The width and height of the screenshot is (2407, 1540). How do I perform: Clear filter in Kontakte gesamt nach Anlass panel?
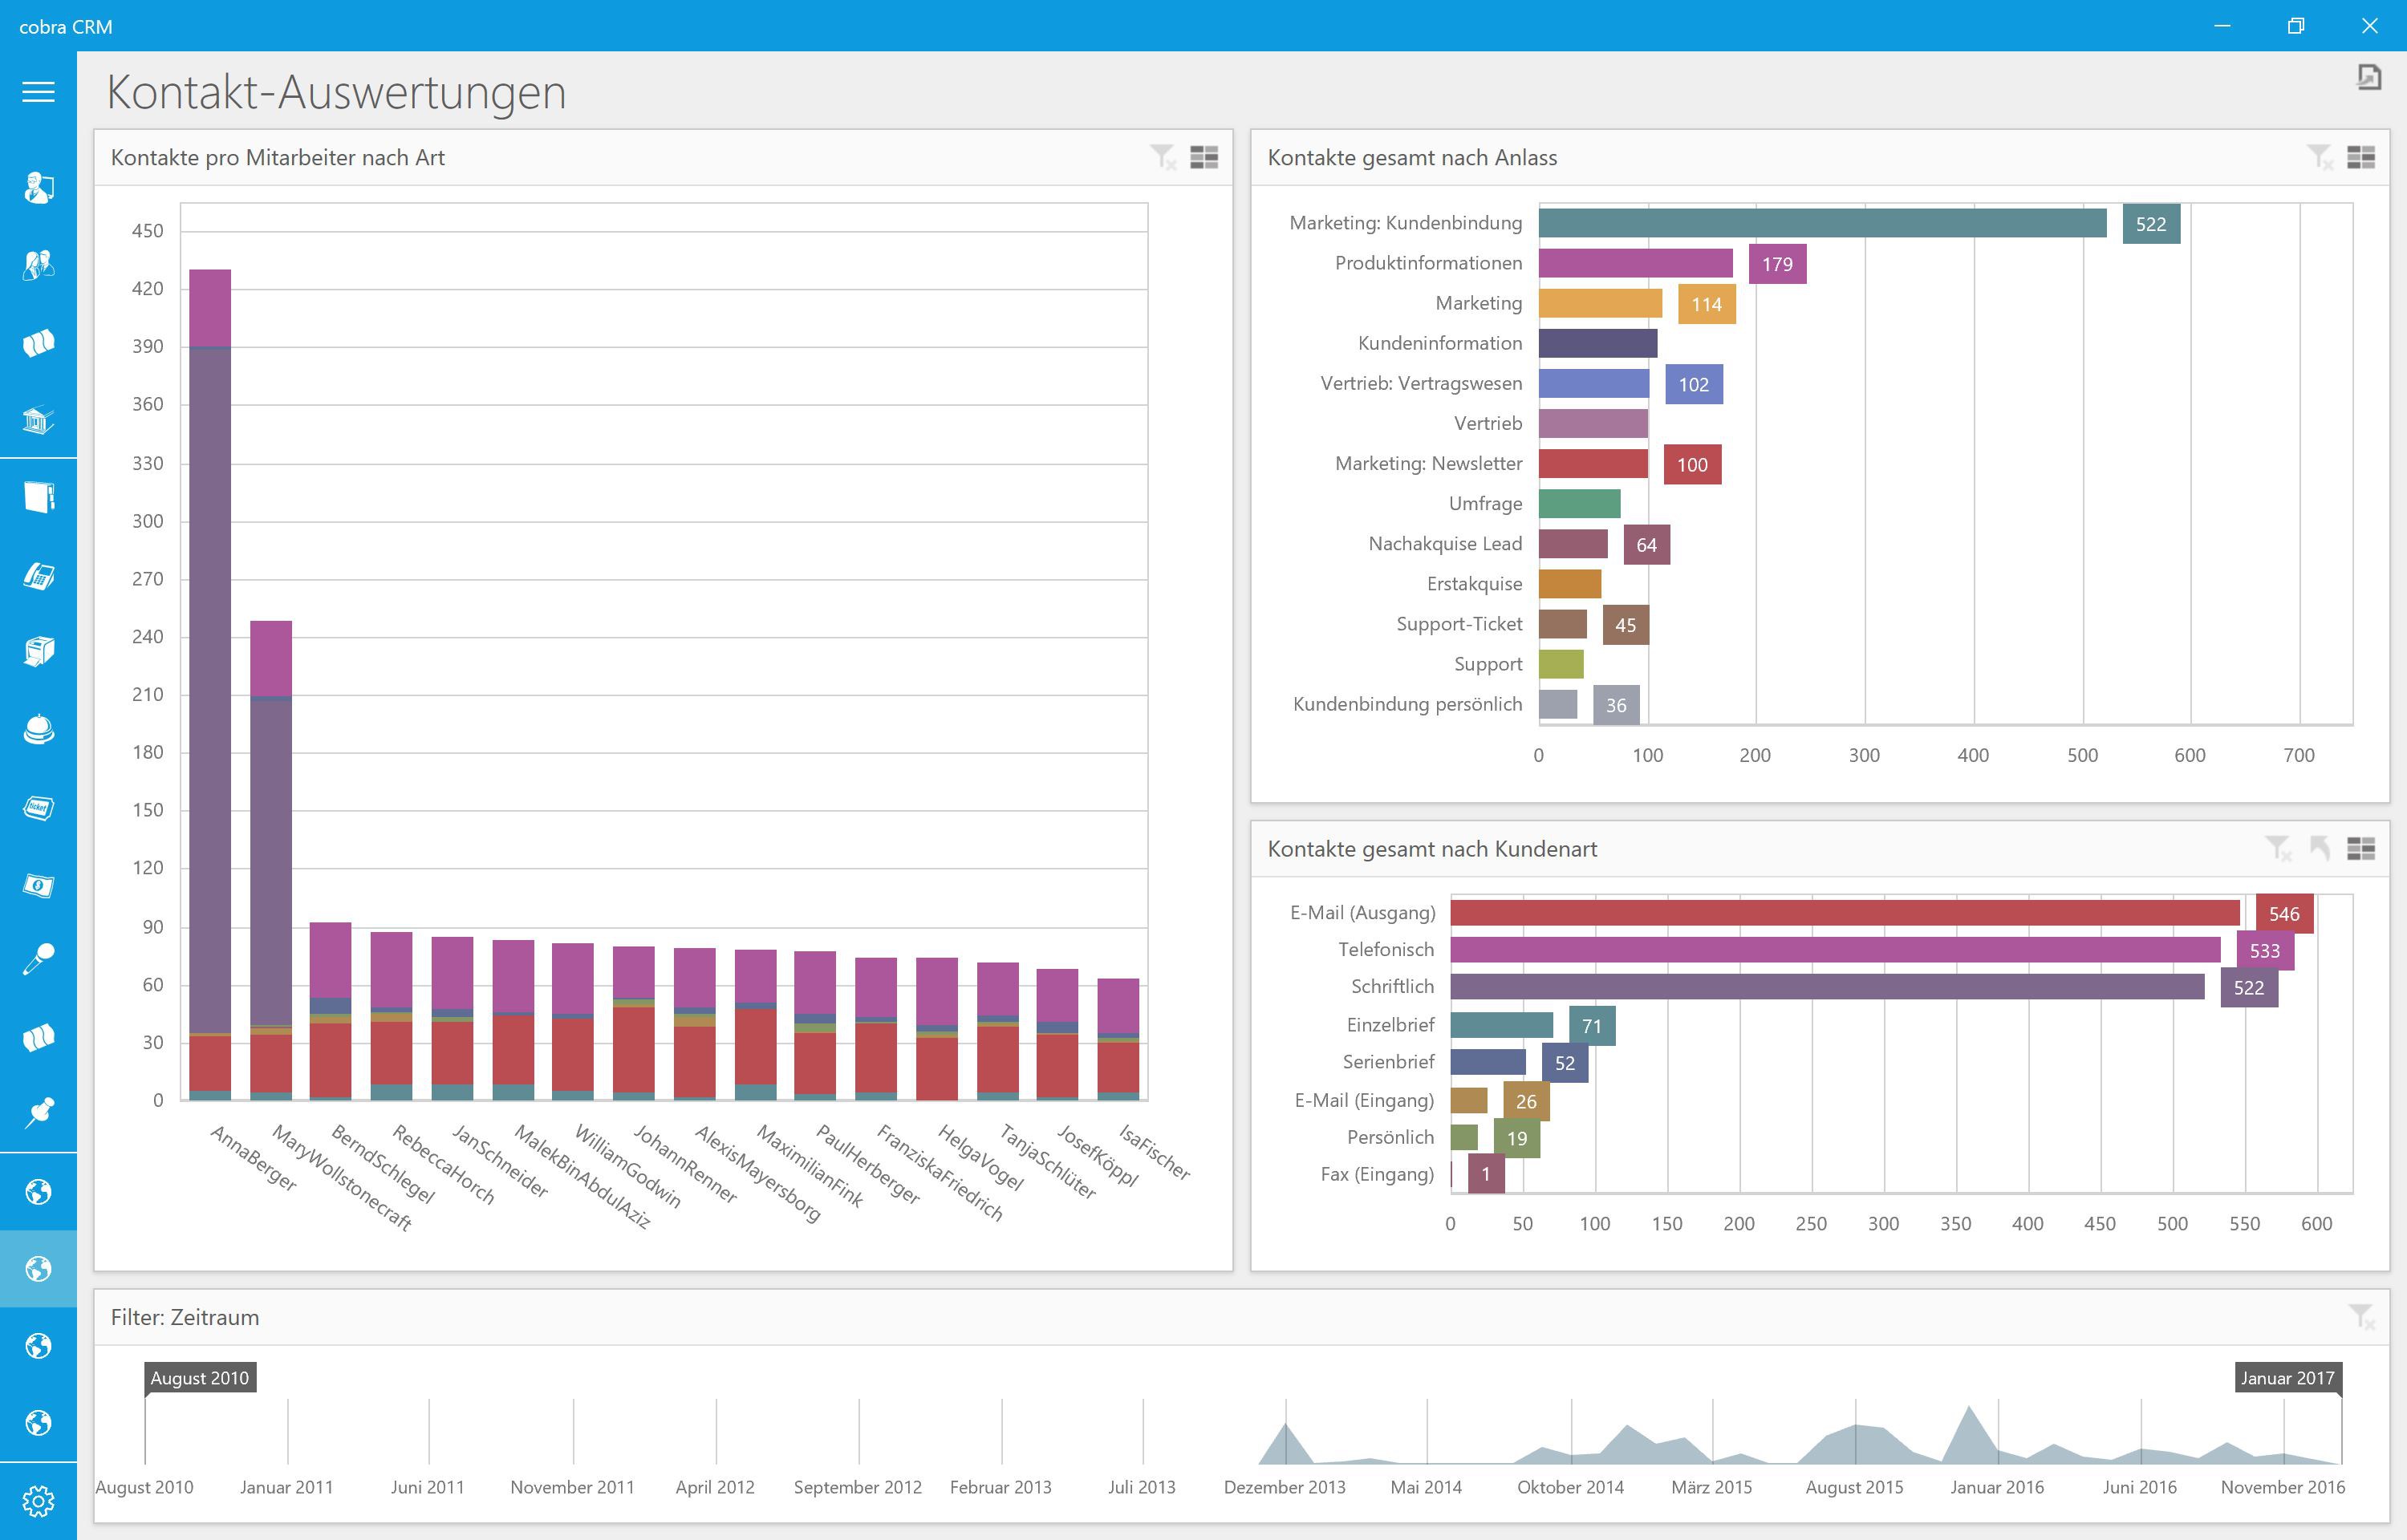click(x=2319, y=157)
